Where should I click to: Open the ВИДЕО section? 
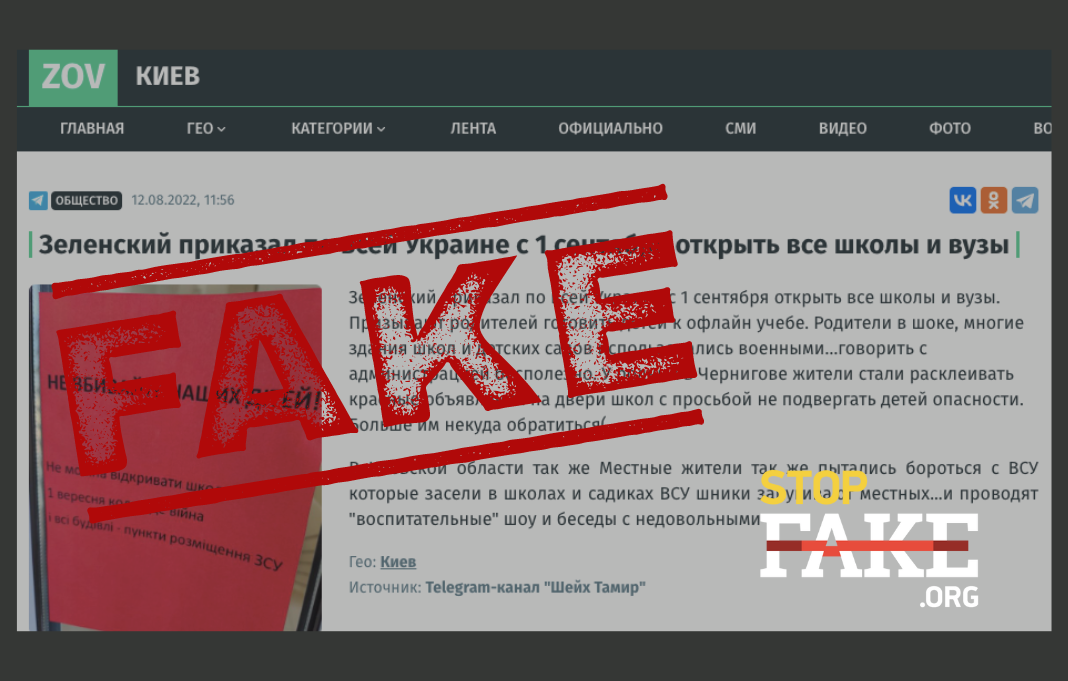click(x=843, y=129)
